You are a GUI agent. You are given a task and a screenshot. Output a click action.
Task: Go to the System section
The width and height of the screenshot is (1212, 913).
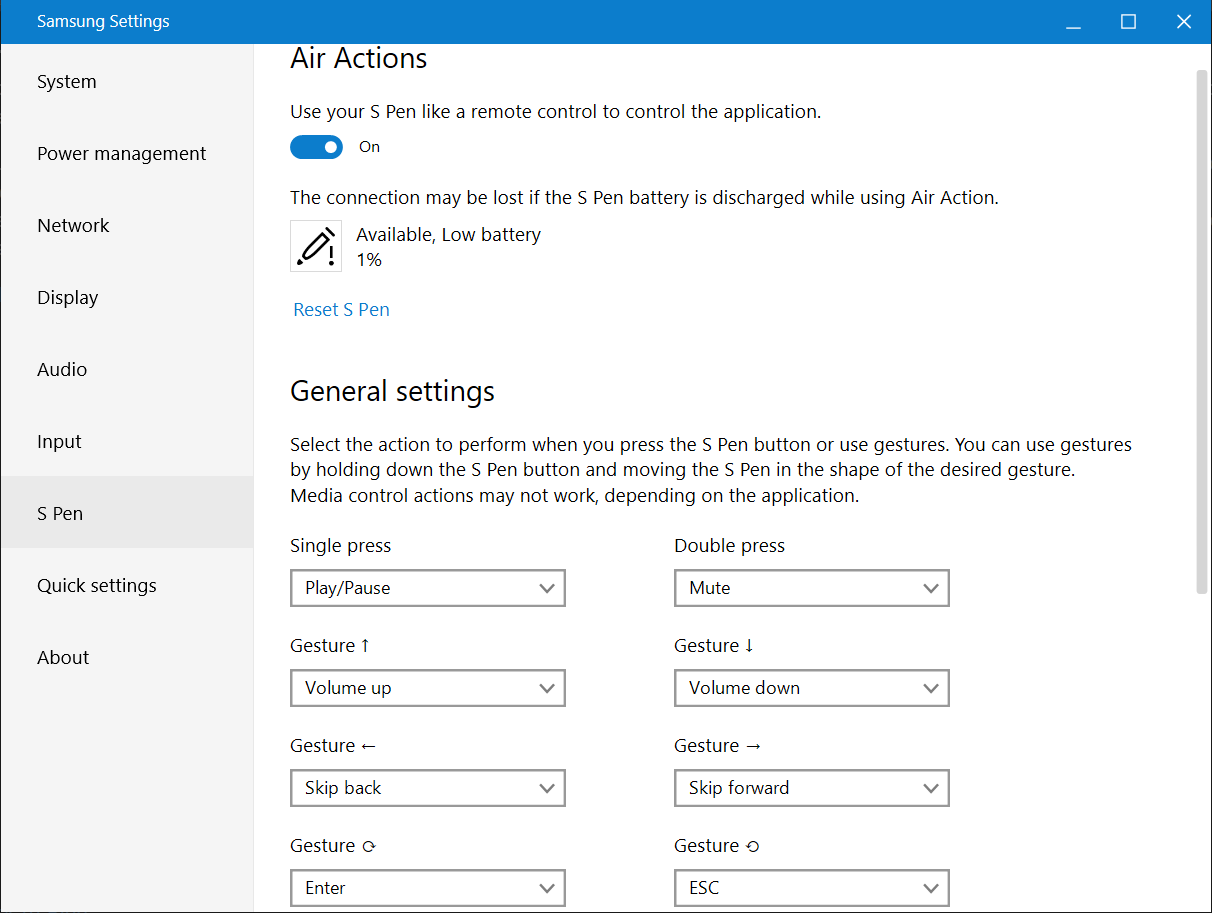(127, 82)
